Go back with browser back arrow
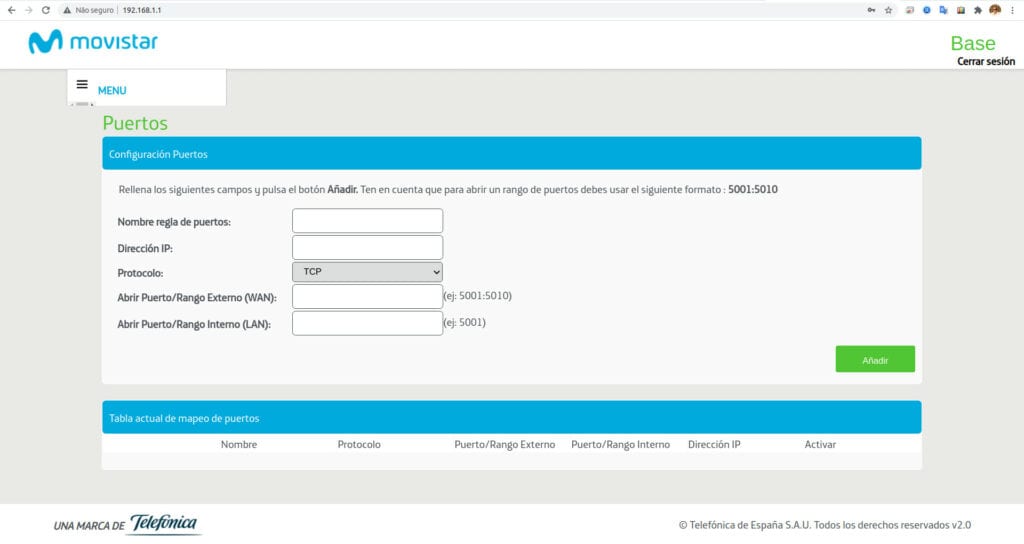Viewport: 1024px width, 544px height. [x=11, y=10]
